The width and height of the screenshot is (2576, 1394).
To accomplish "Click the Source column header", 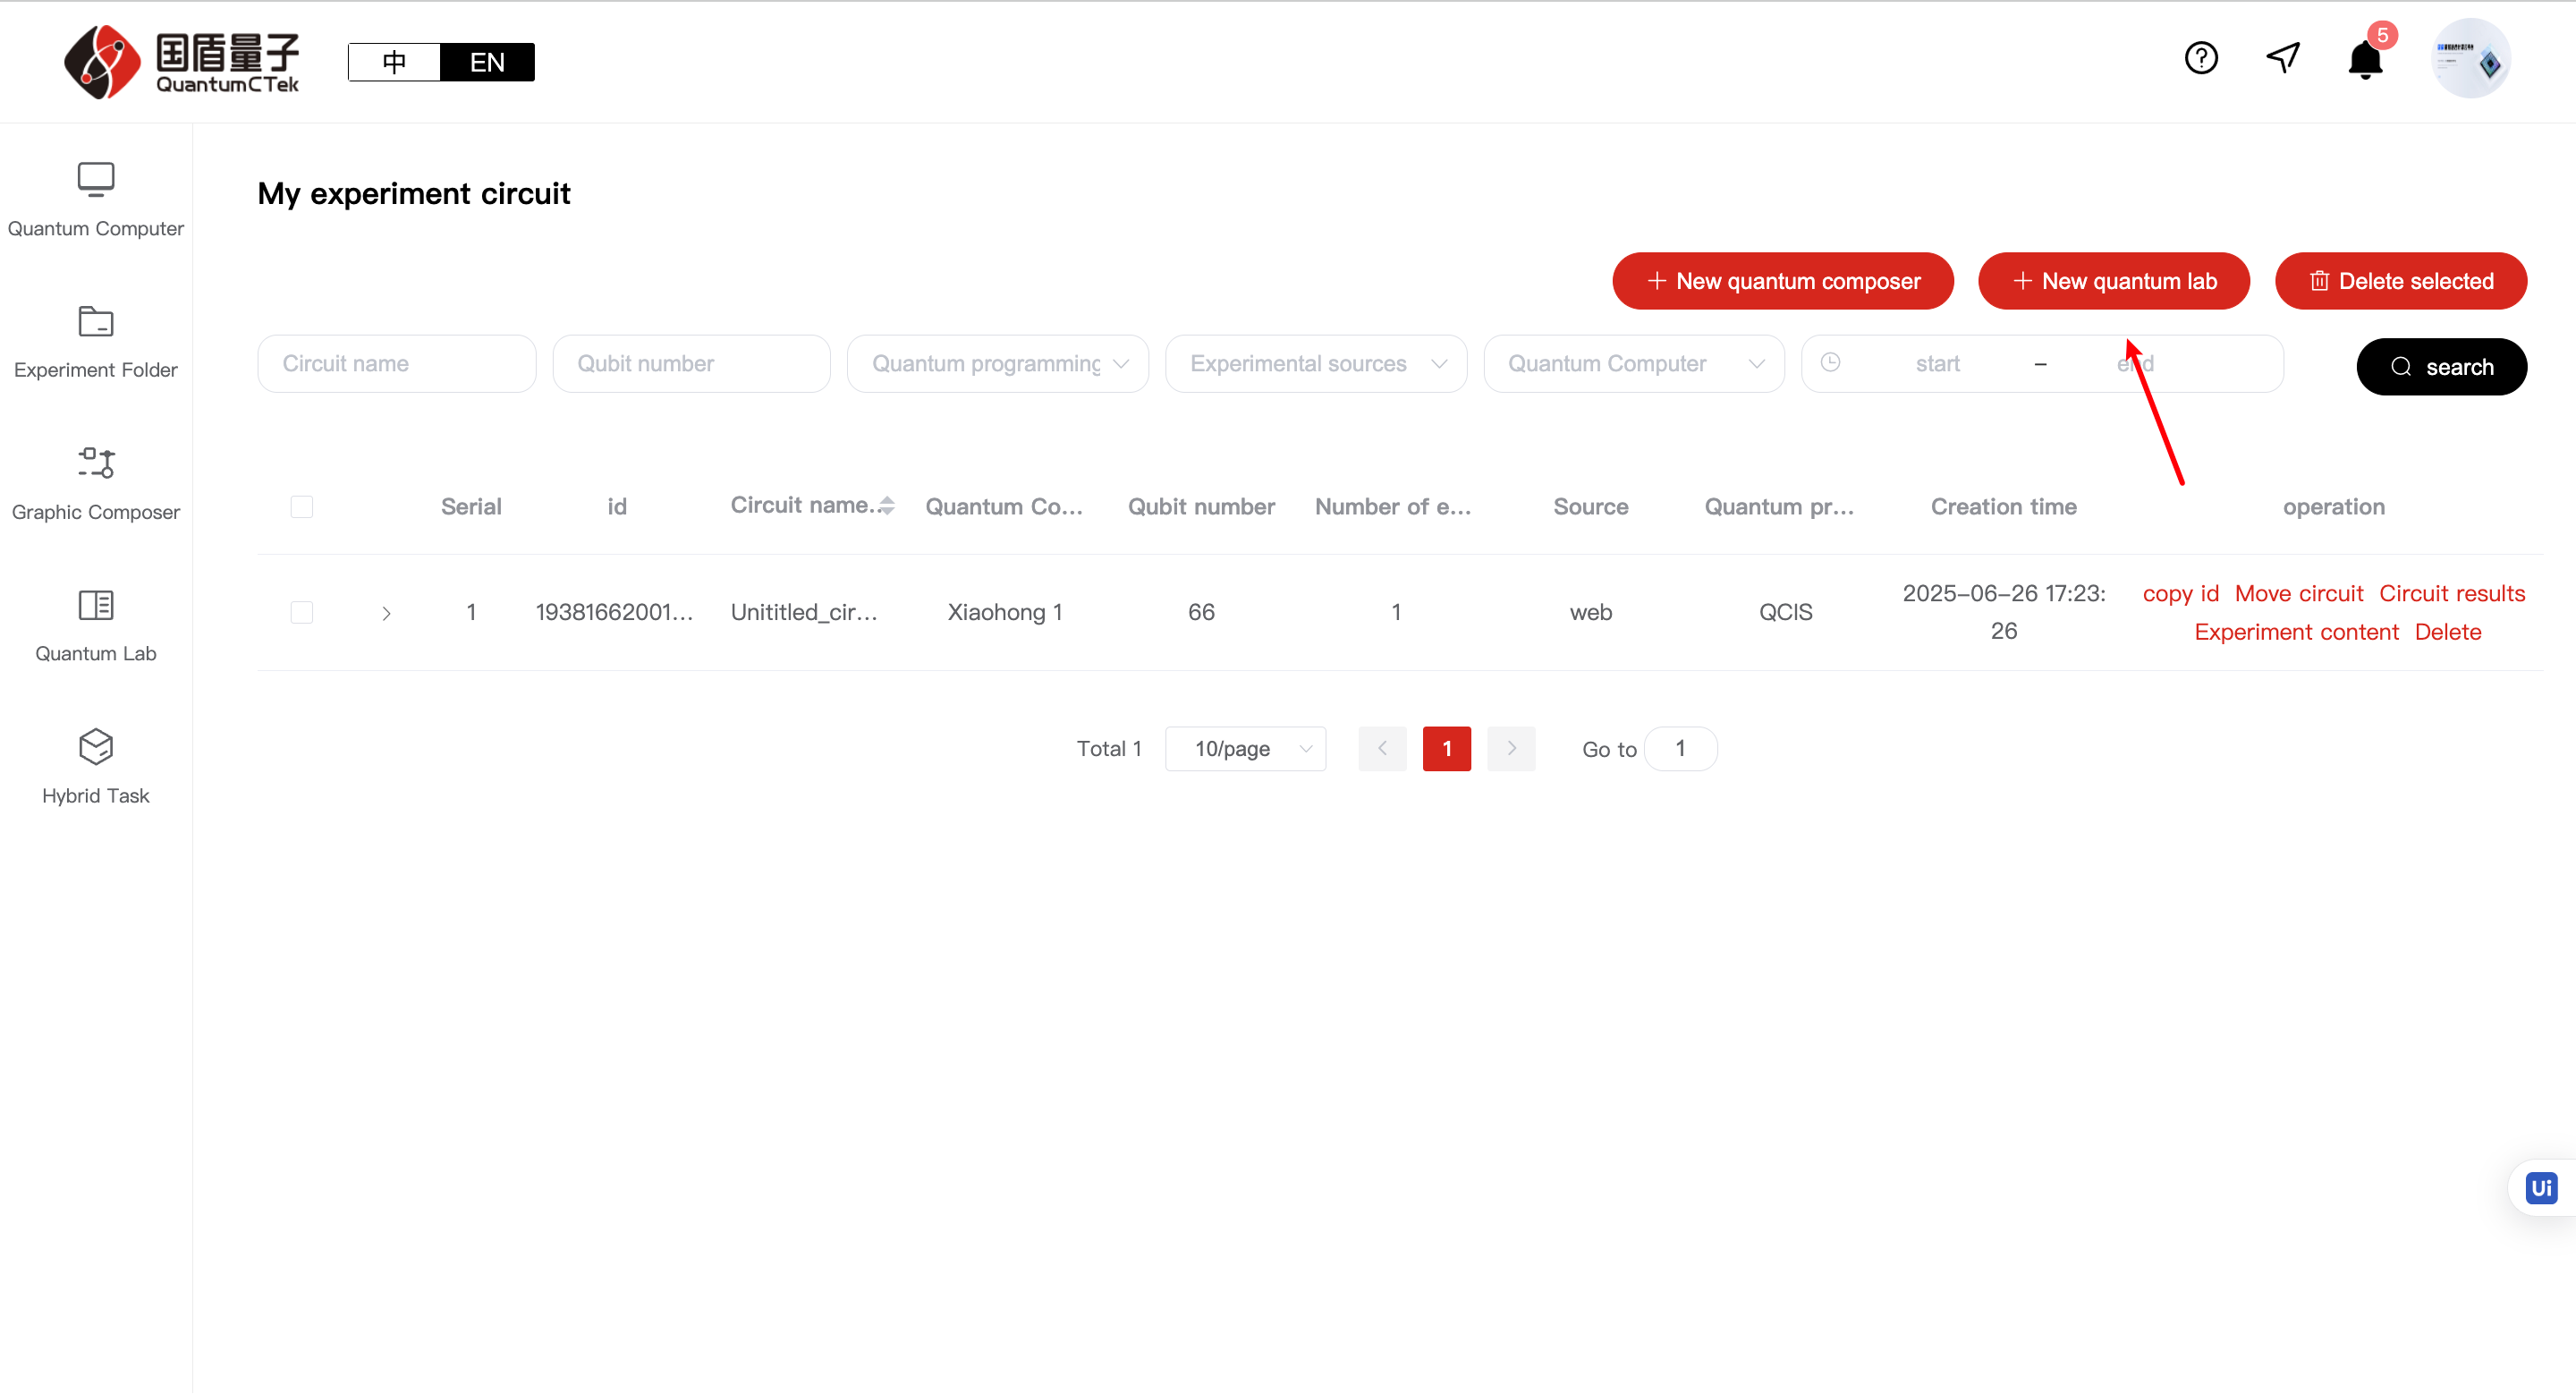I will (x=1590, y=507).
